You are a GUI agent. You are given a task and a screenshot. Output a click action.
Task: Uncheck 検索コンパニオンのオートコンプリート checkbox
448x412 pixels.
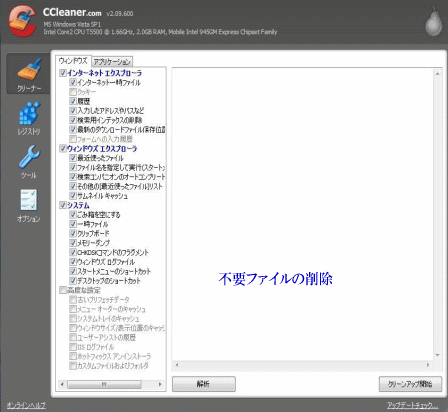tap(73, 176)
